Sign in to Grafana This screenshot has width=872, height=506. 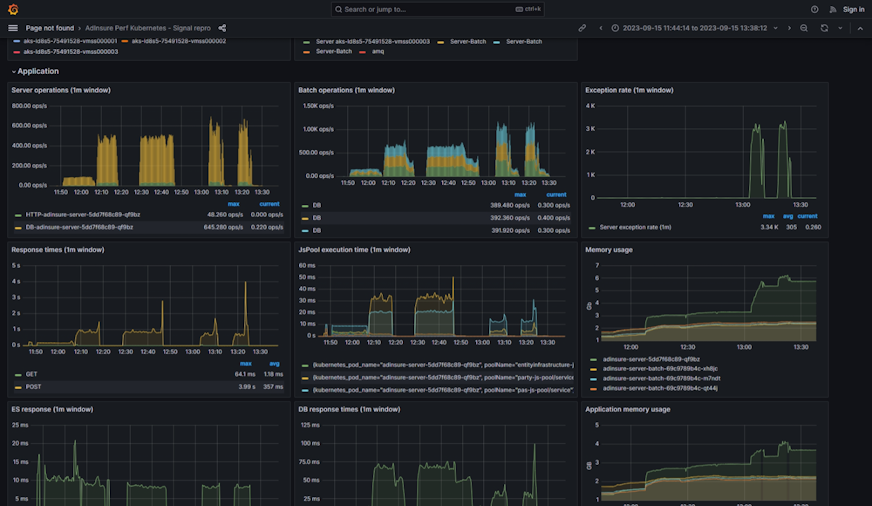pyautogui.click(x=853, y=9)
